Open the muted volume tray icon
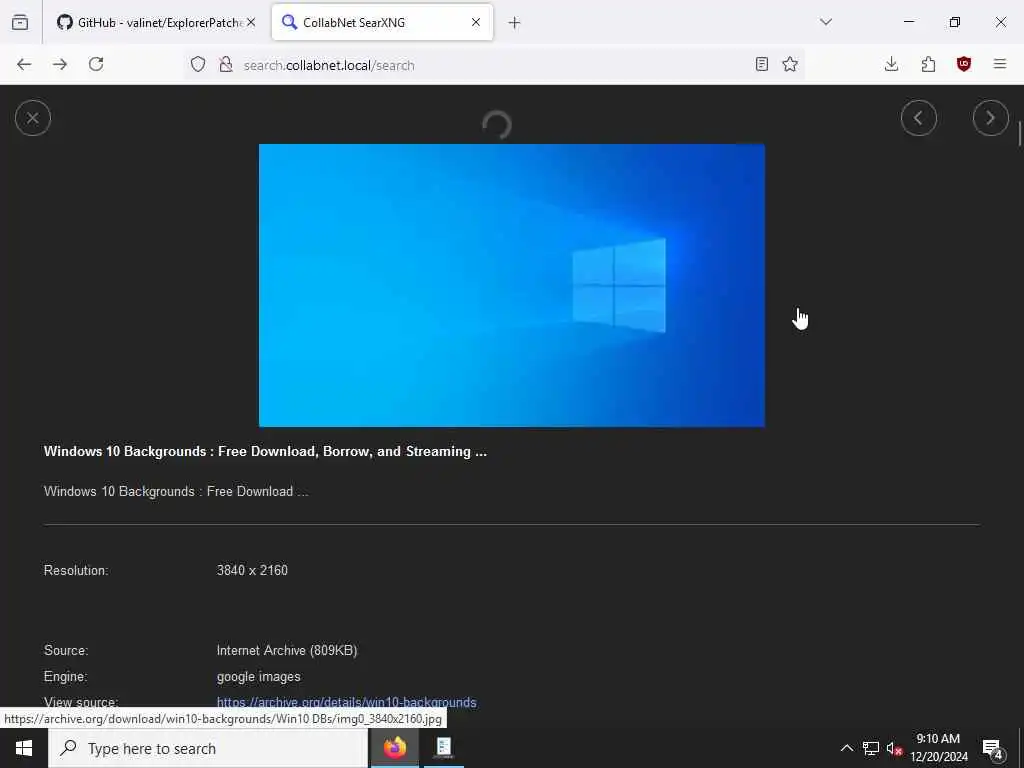The image size is (1024, 768). pos(894,748)
